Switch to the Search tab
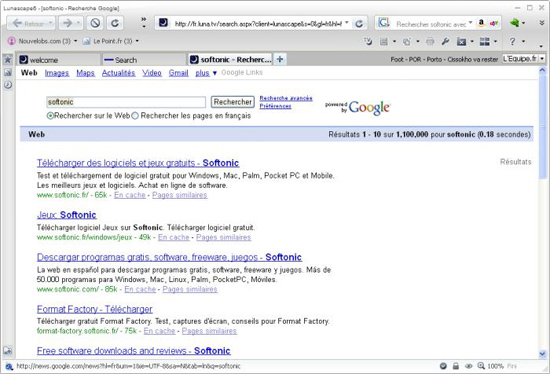Screen dimensions: 550x374 (x=143, y=60)
